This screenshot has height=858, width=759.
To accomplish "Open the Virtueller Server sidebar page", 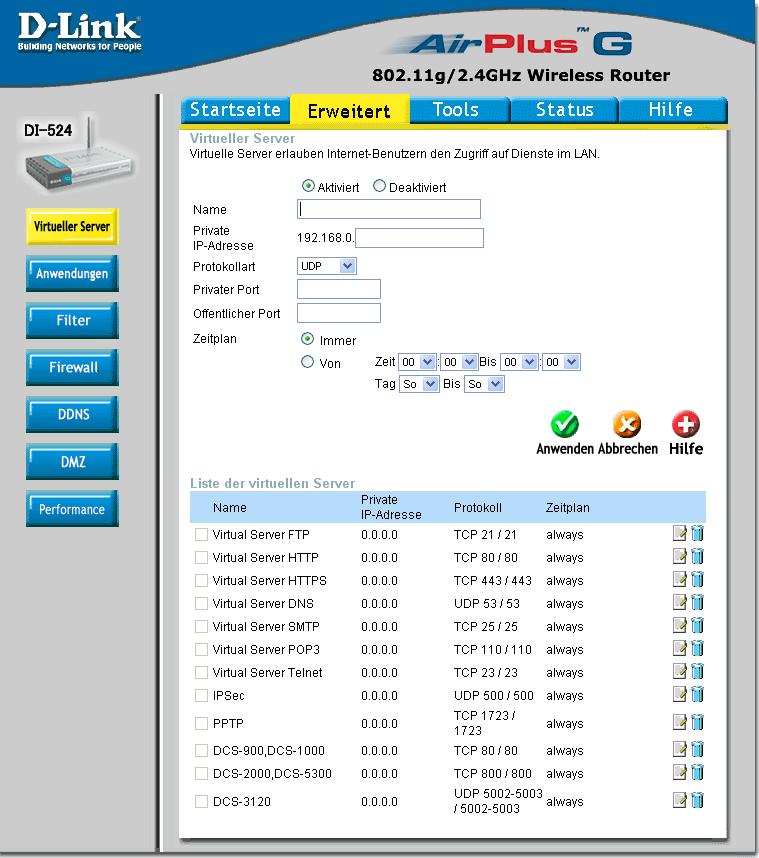I will 72,226.
